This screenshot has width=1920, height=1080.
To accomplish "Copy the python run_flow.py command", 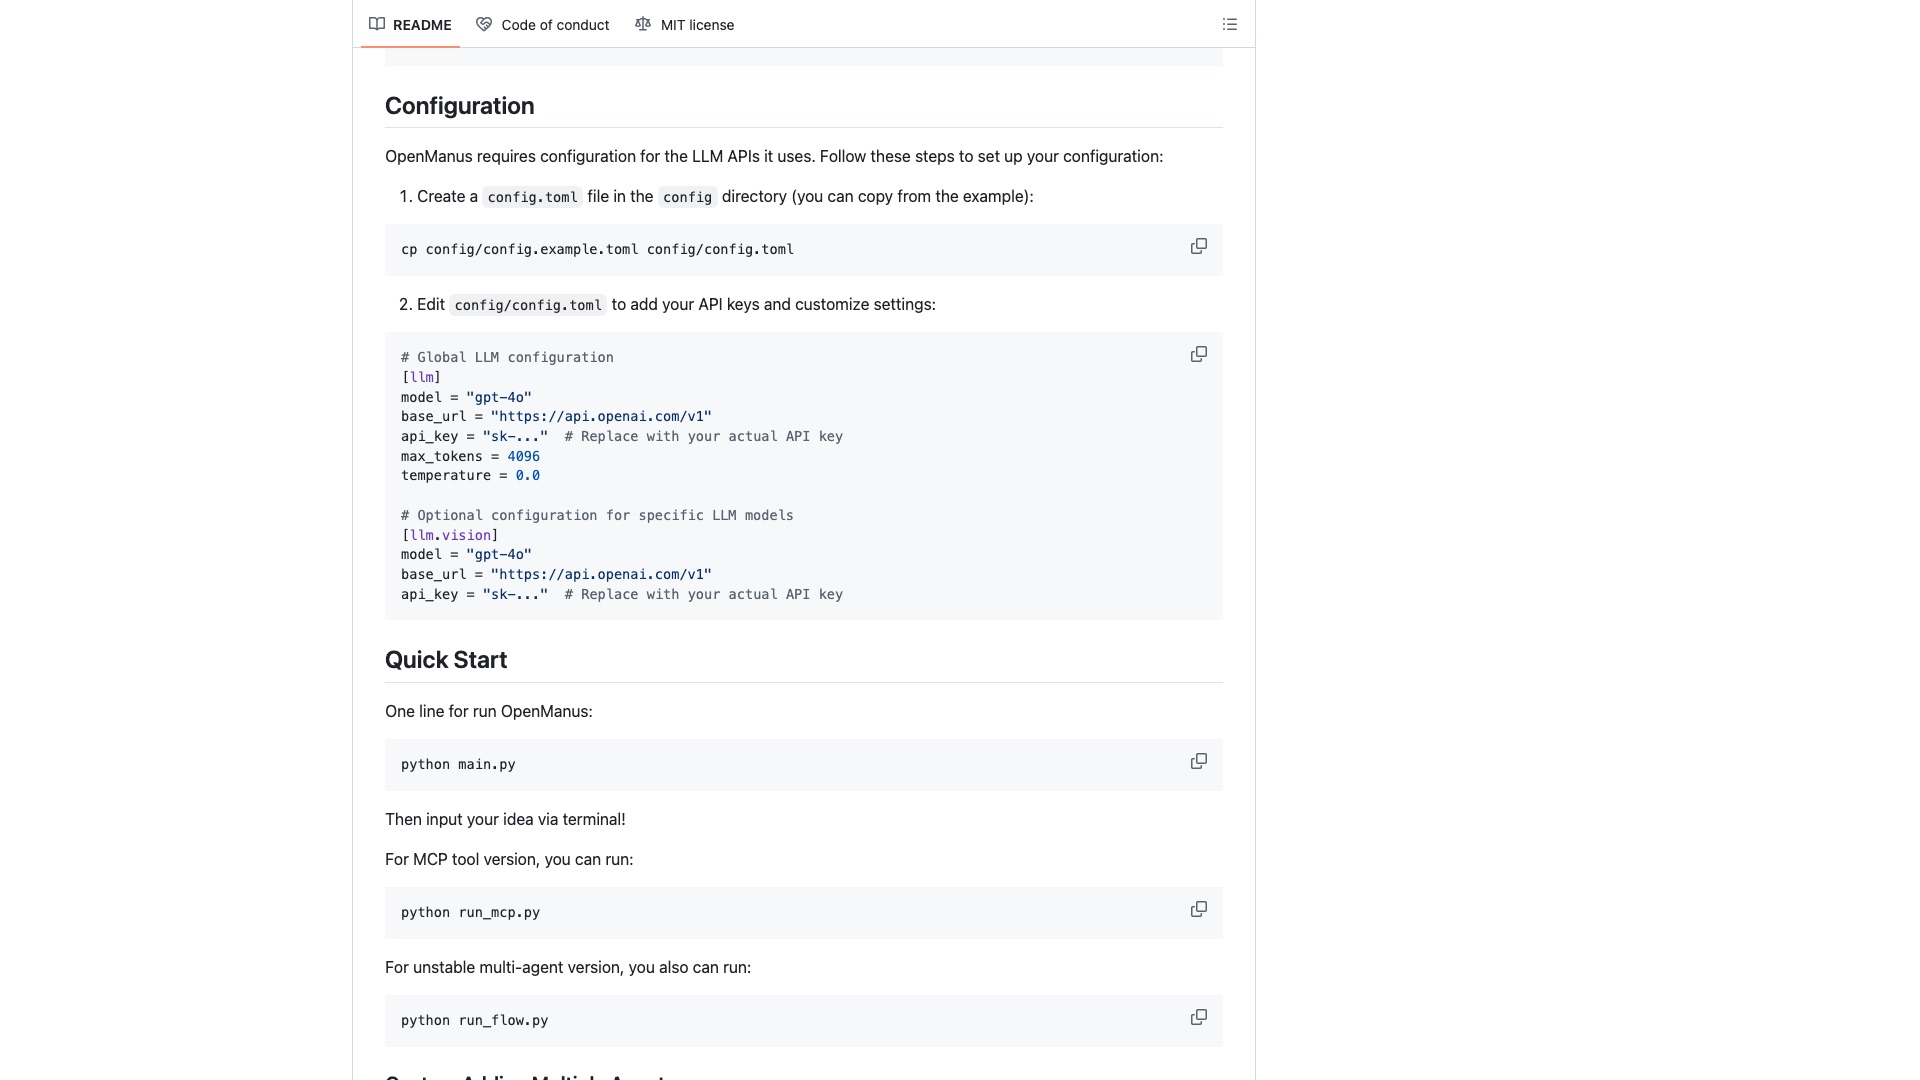I will [x=1198, y=1017].
